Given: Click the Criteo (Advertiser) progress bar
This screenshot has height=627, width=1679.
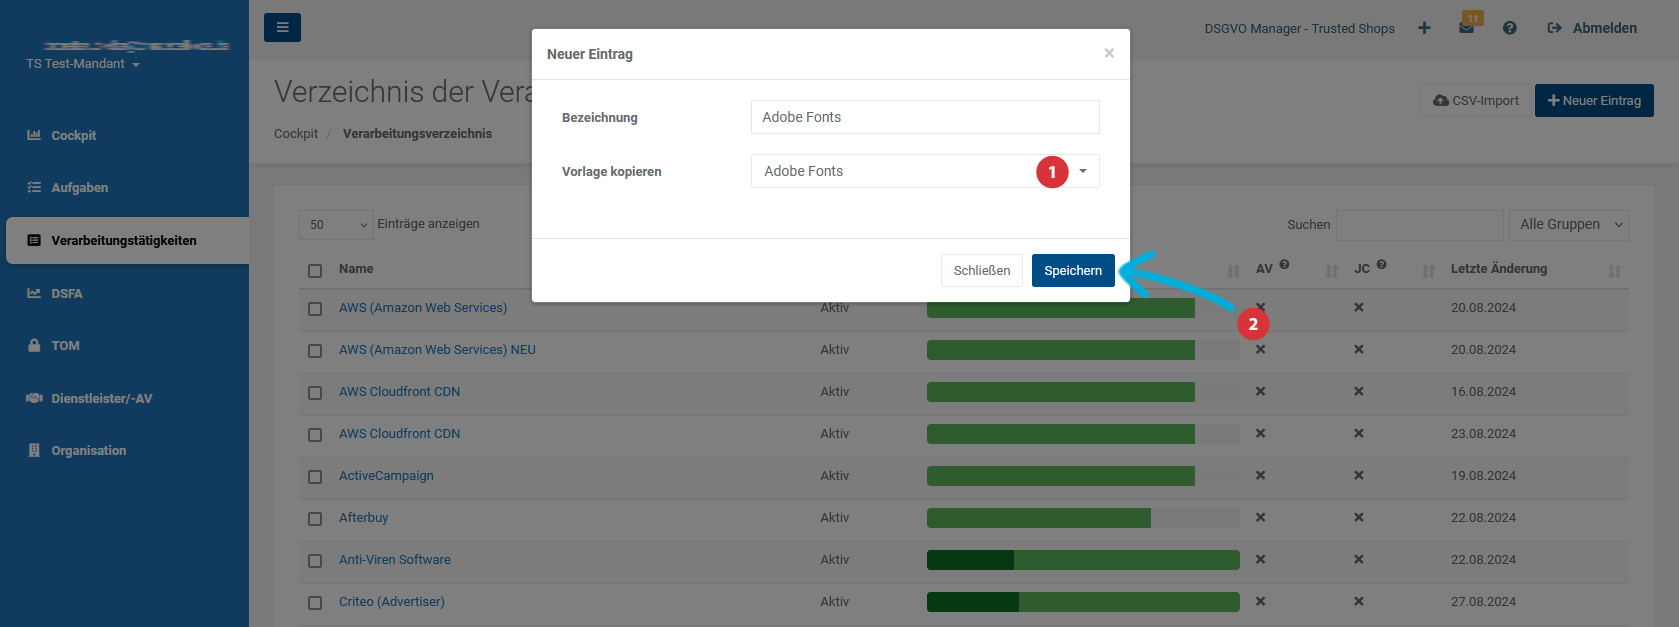Looking at the screenshot, I should click(1083, 601).
